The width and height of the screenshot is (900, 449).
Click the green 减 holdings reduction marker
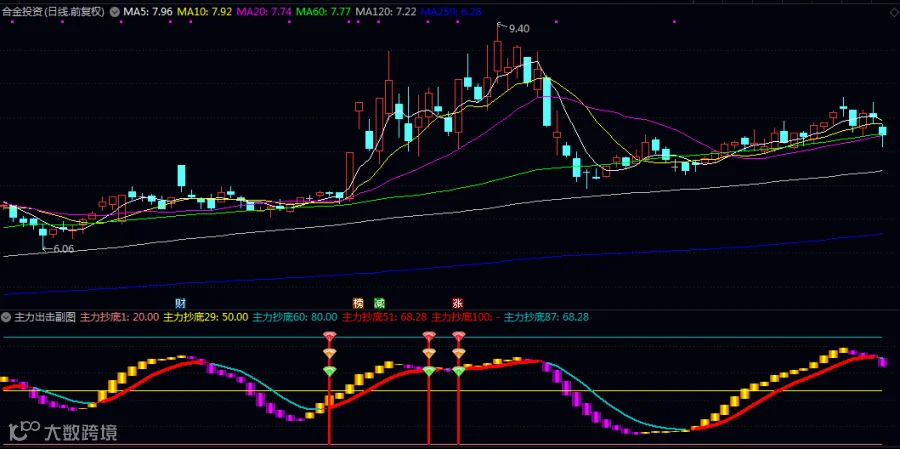[x=379, y=303]
